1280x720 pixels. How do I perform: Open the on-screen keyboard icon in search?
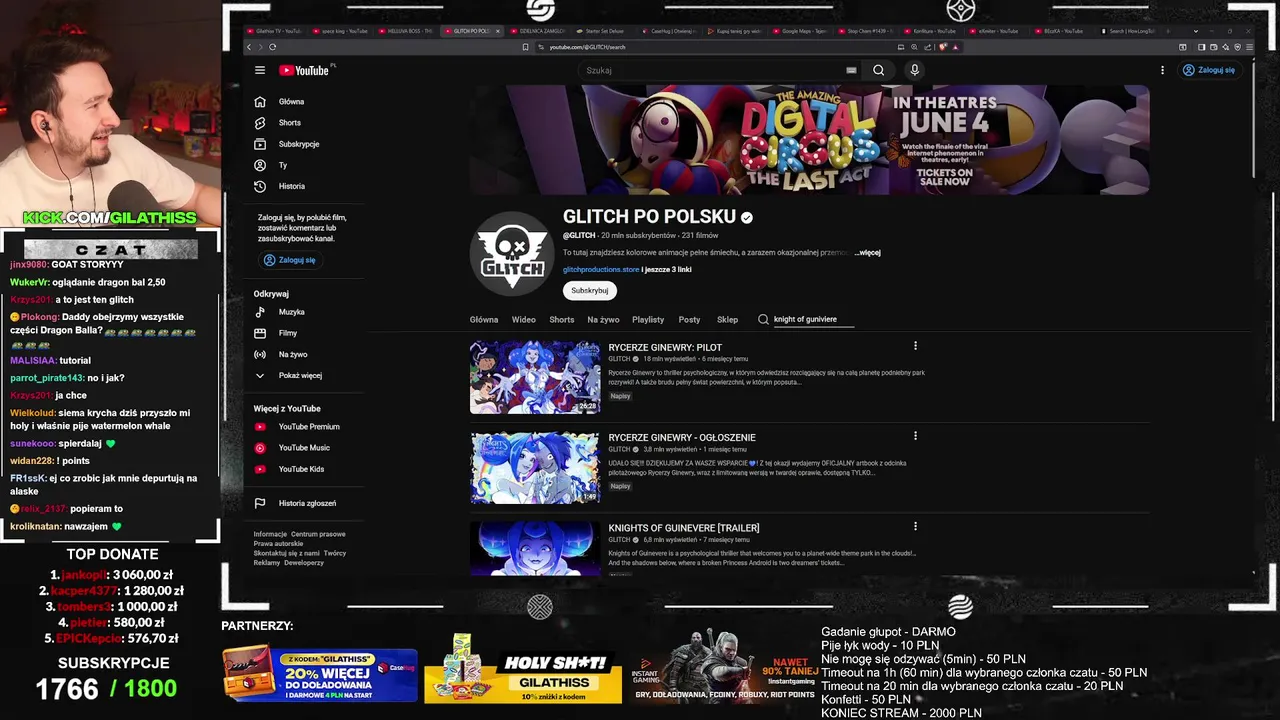click(851, 70)
